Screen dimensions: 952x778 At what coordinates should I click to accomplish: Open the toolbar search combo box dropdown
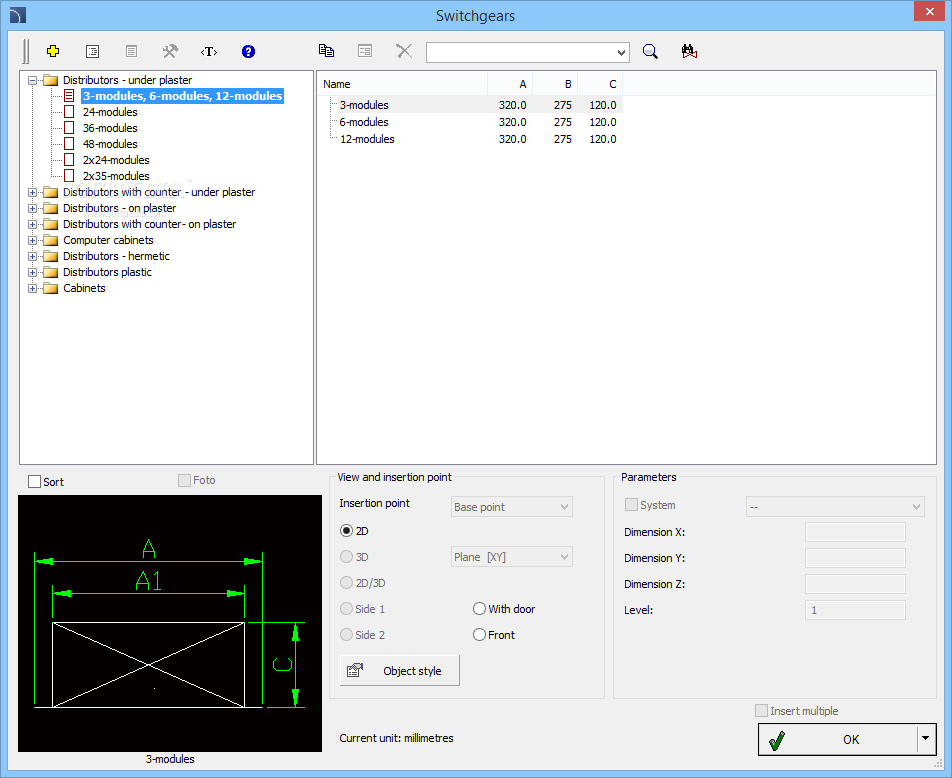click(621, 52)
